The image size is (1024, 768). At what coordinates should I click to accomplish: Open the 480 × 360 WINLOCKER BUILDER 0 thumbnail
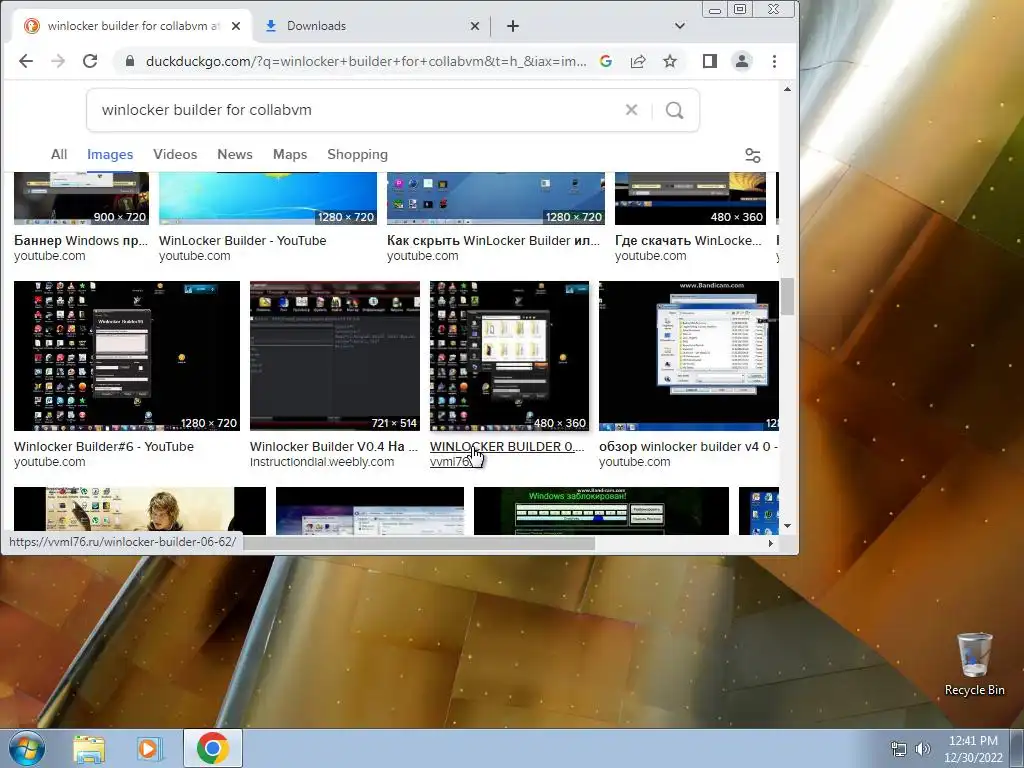coord(509,356)
